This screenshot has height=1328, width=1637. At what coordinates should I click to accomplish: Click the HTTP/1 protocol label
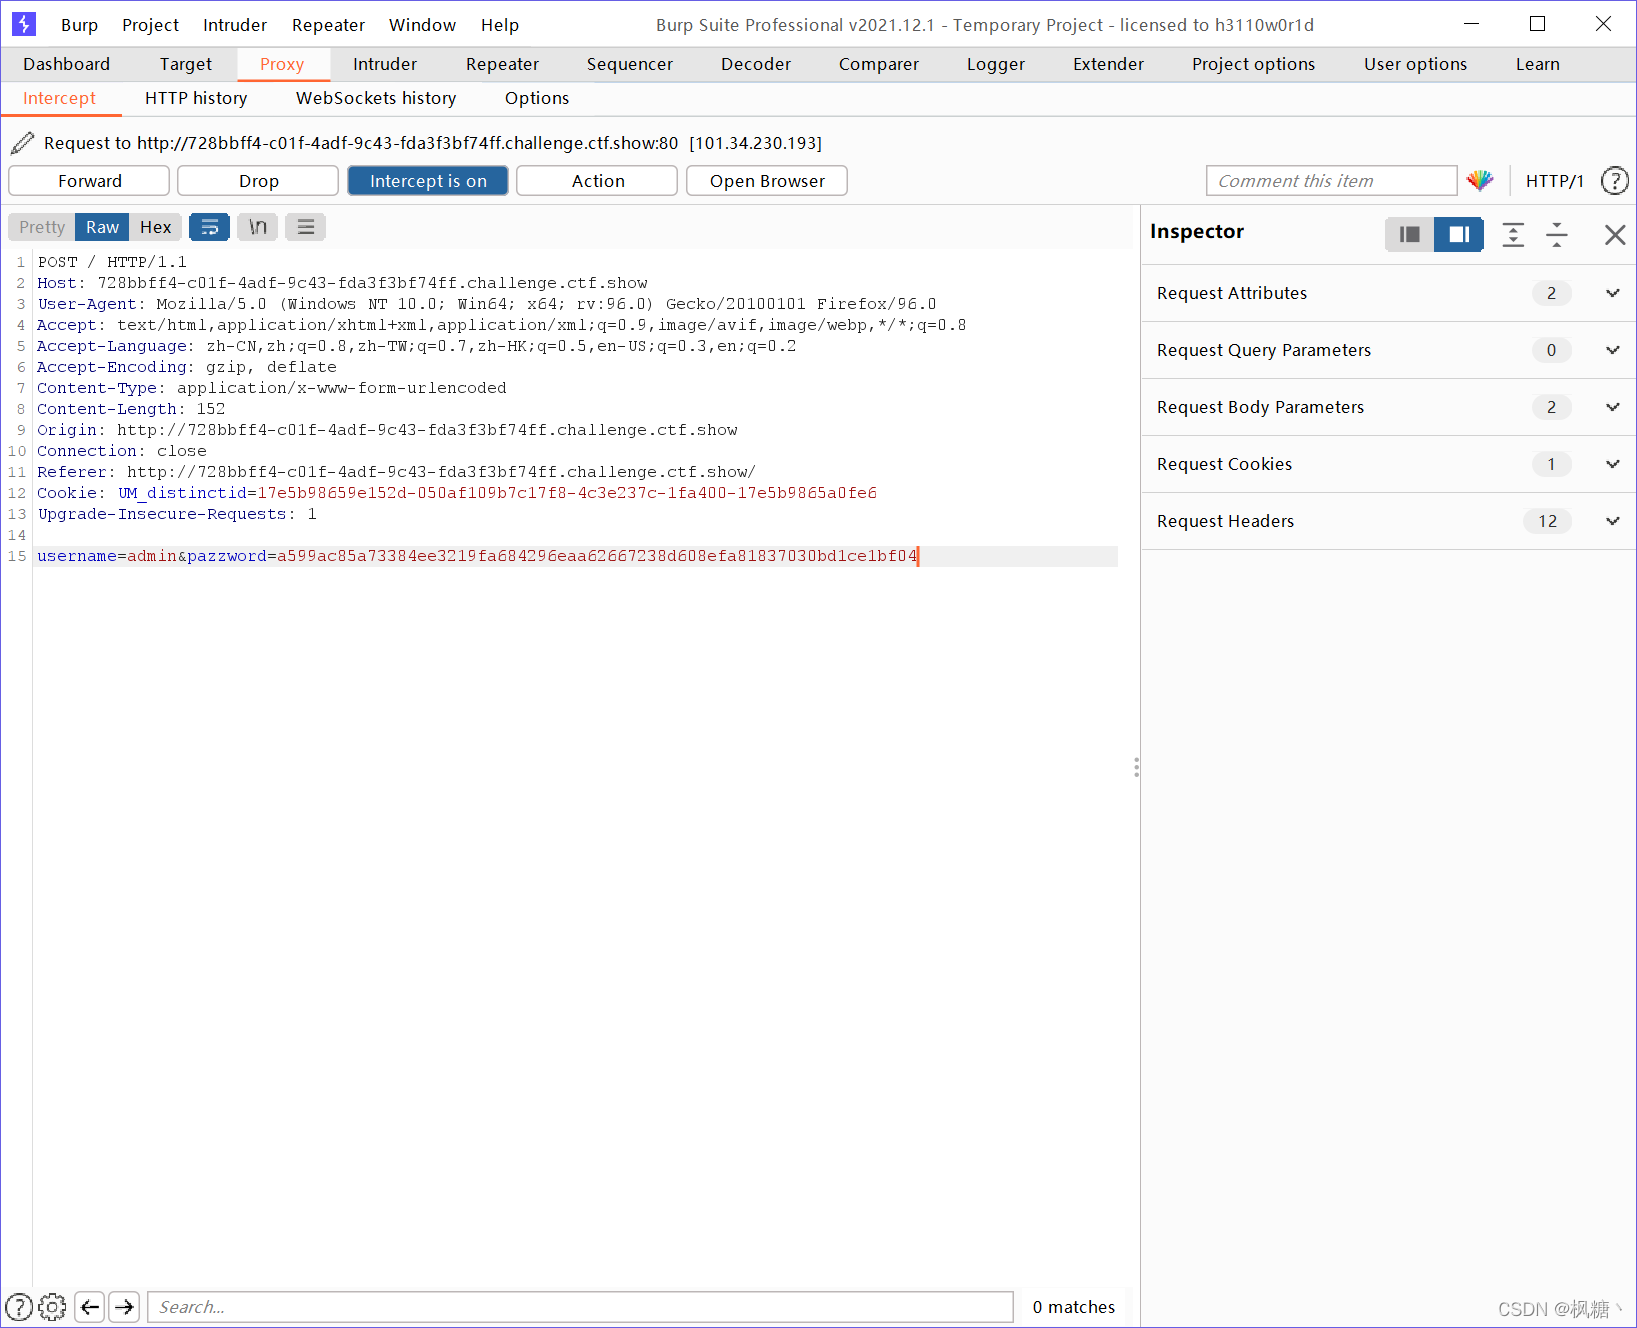pos(1554,181)
